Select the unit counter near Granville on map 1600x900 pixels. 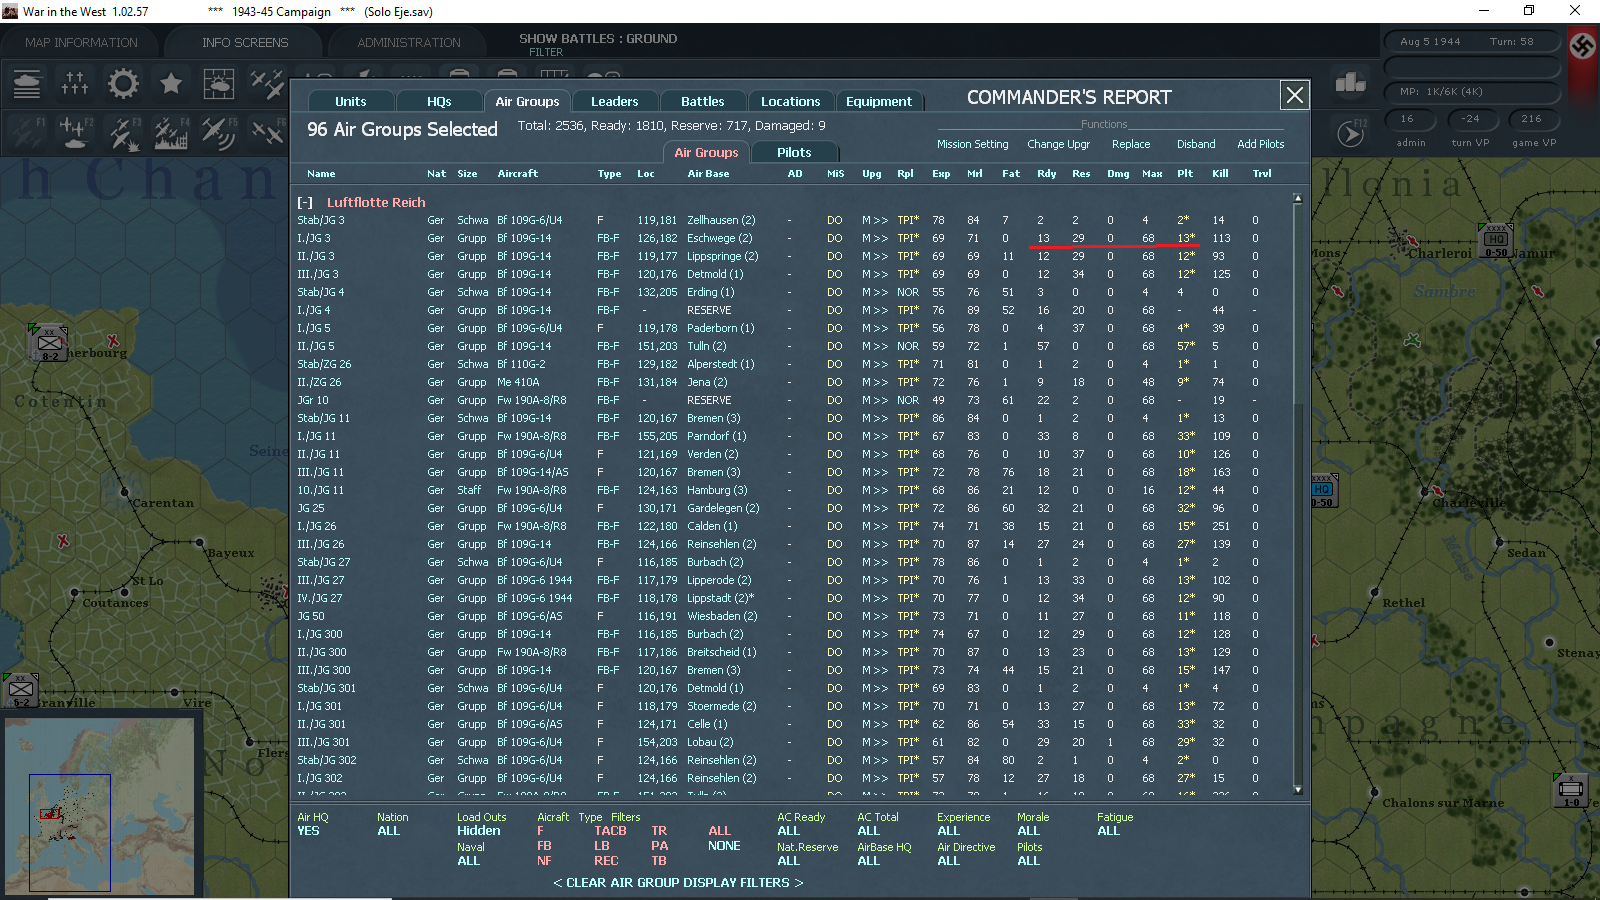[x=21, y=689]
